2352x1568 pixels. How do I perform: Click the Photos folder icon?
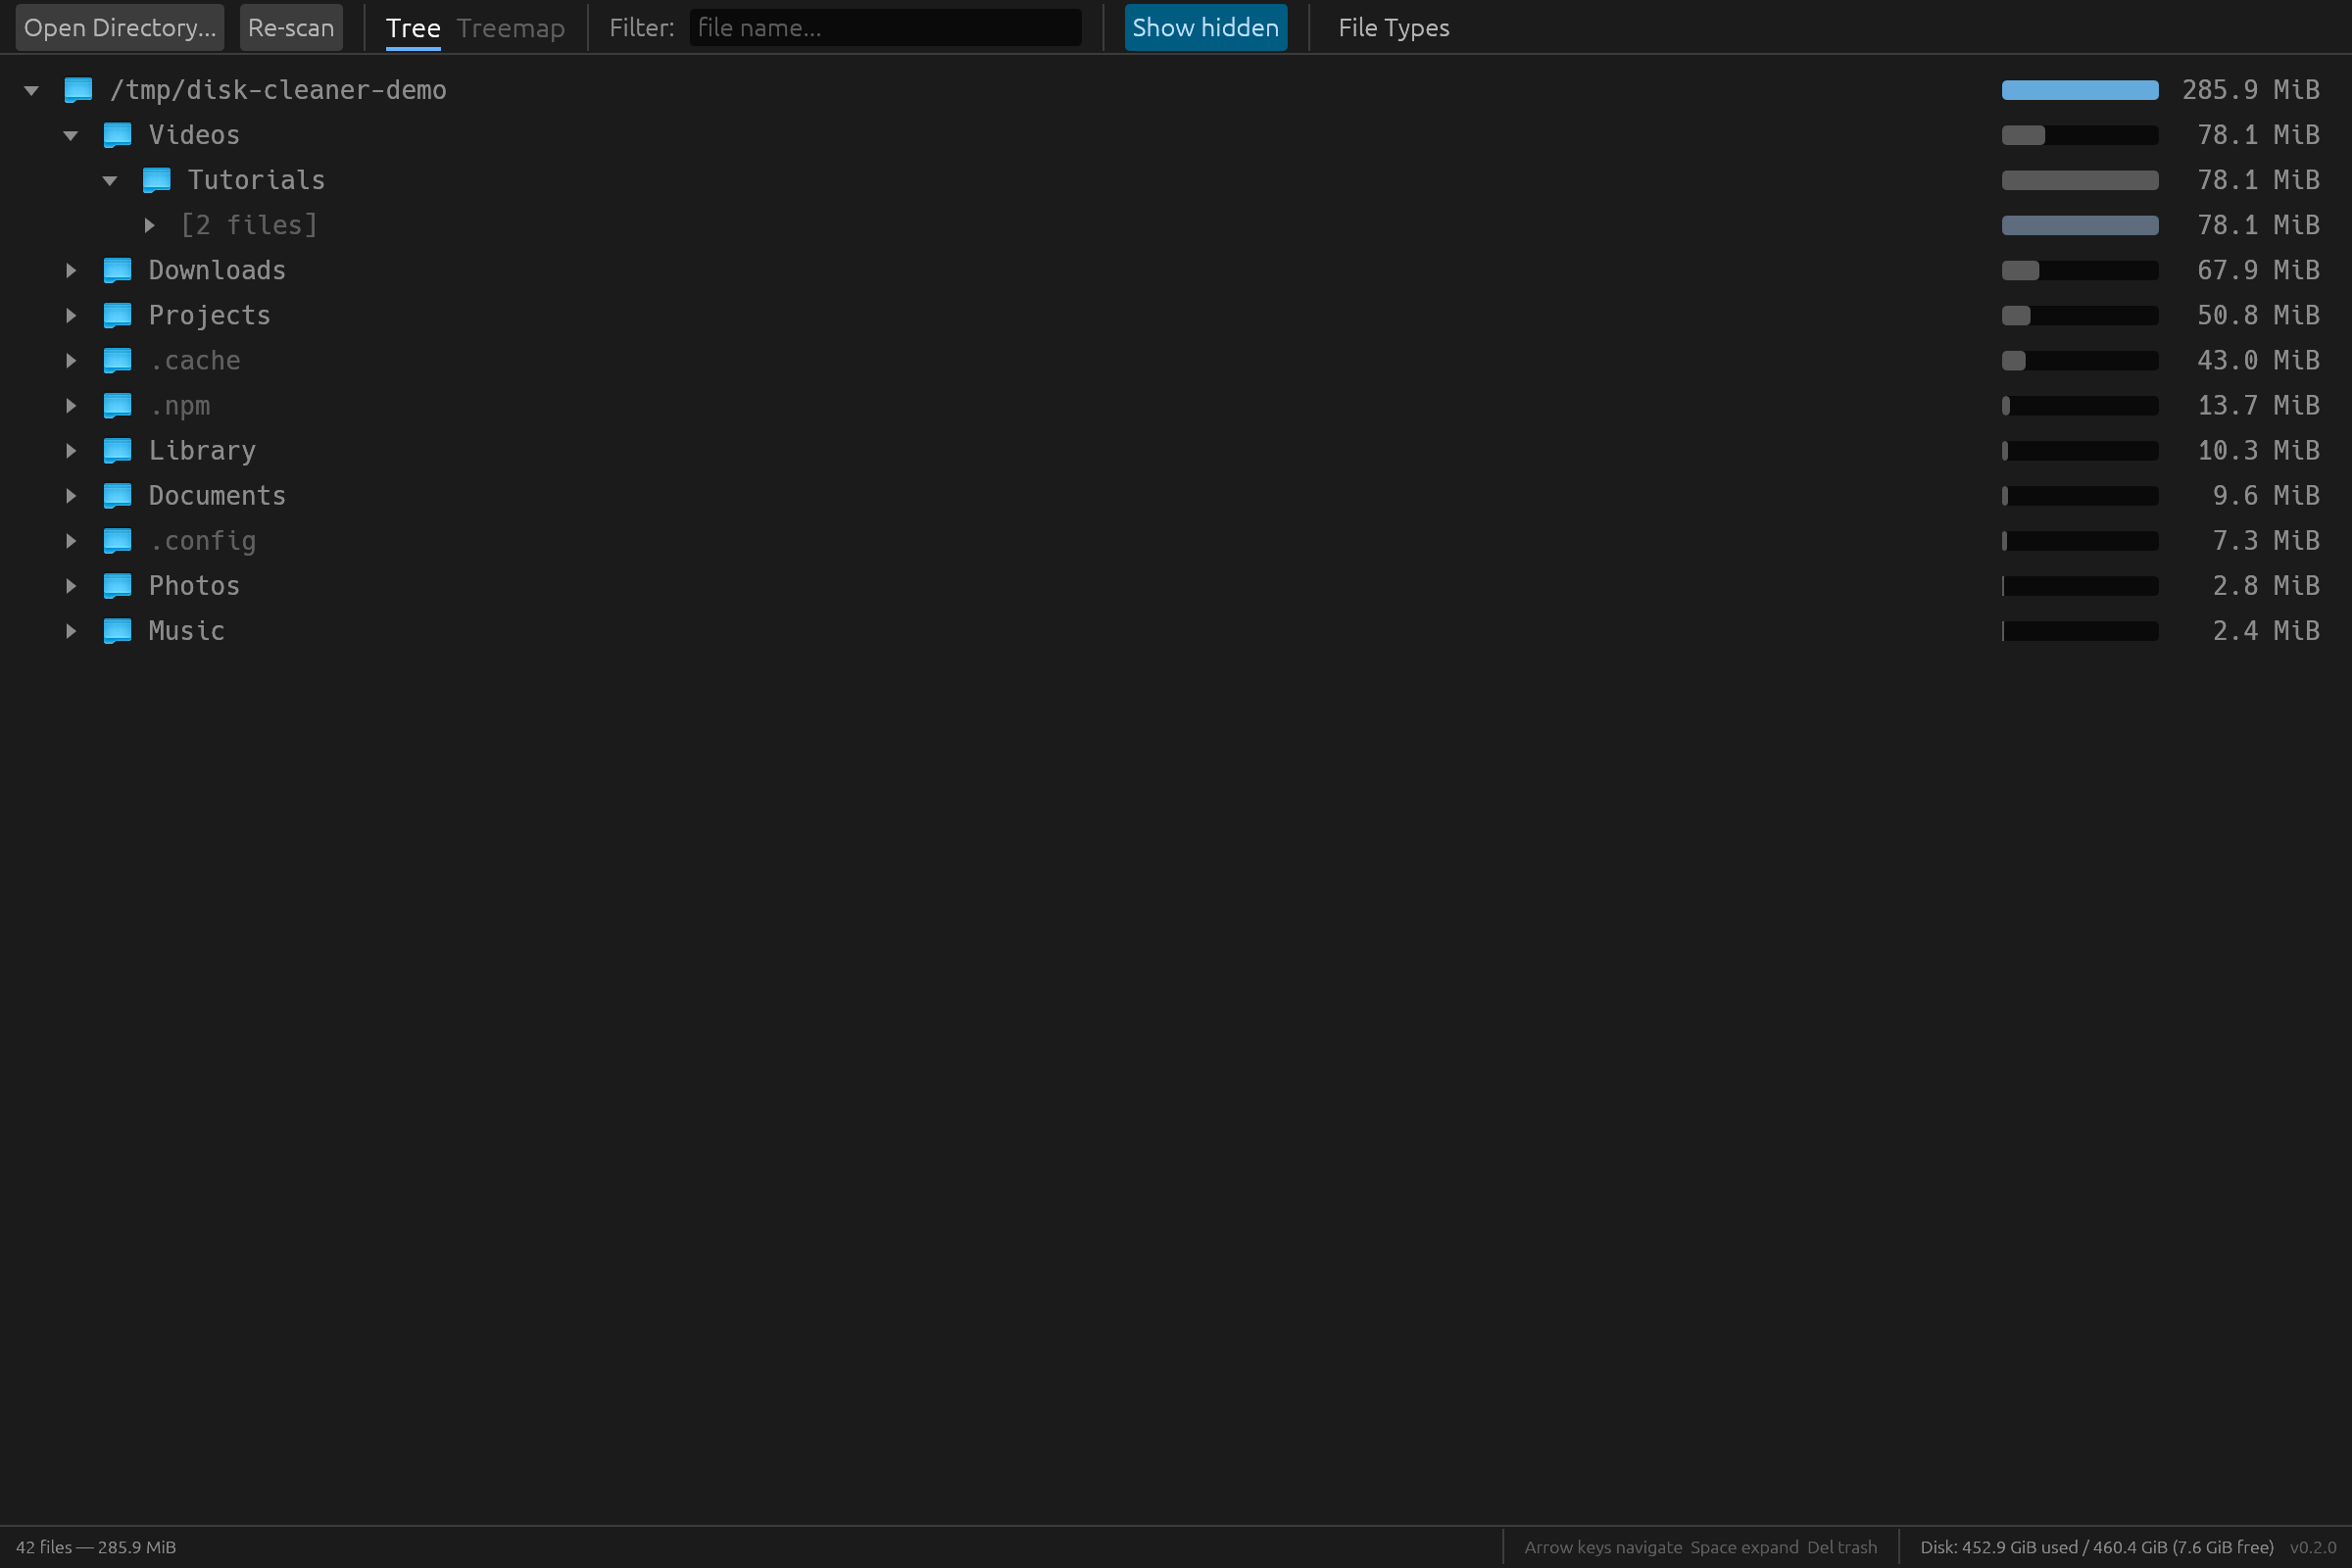click(117, 585)
